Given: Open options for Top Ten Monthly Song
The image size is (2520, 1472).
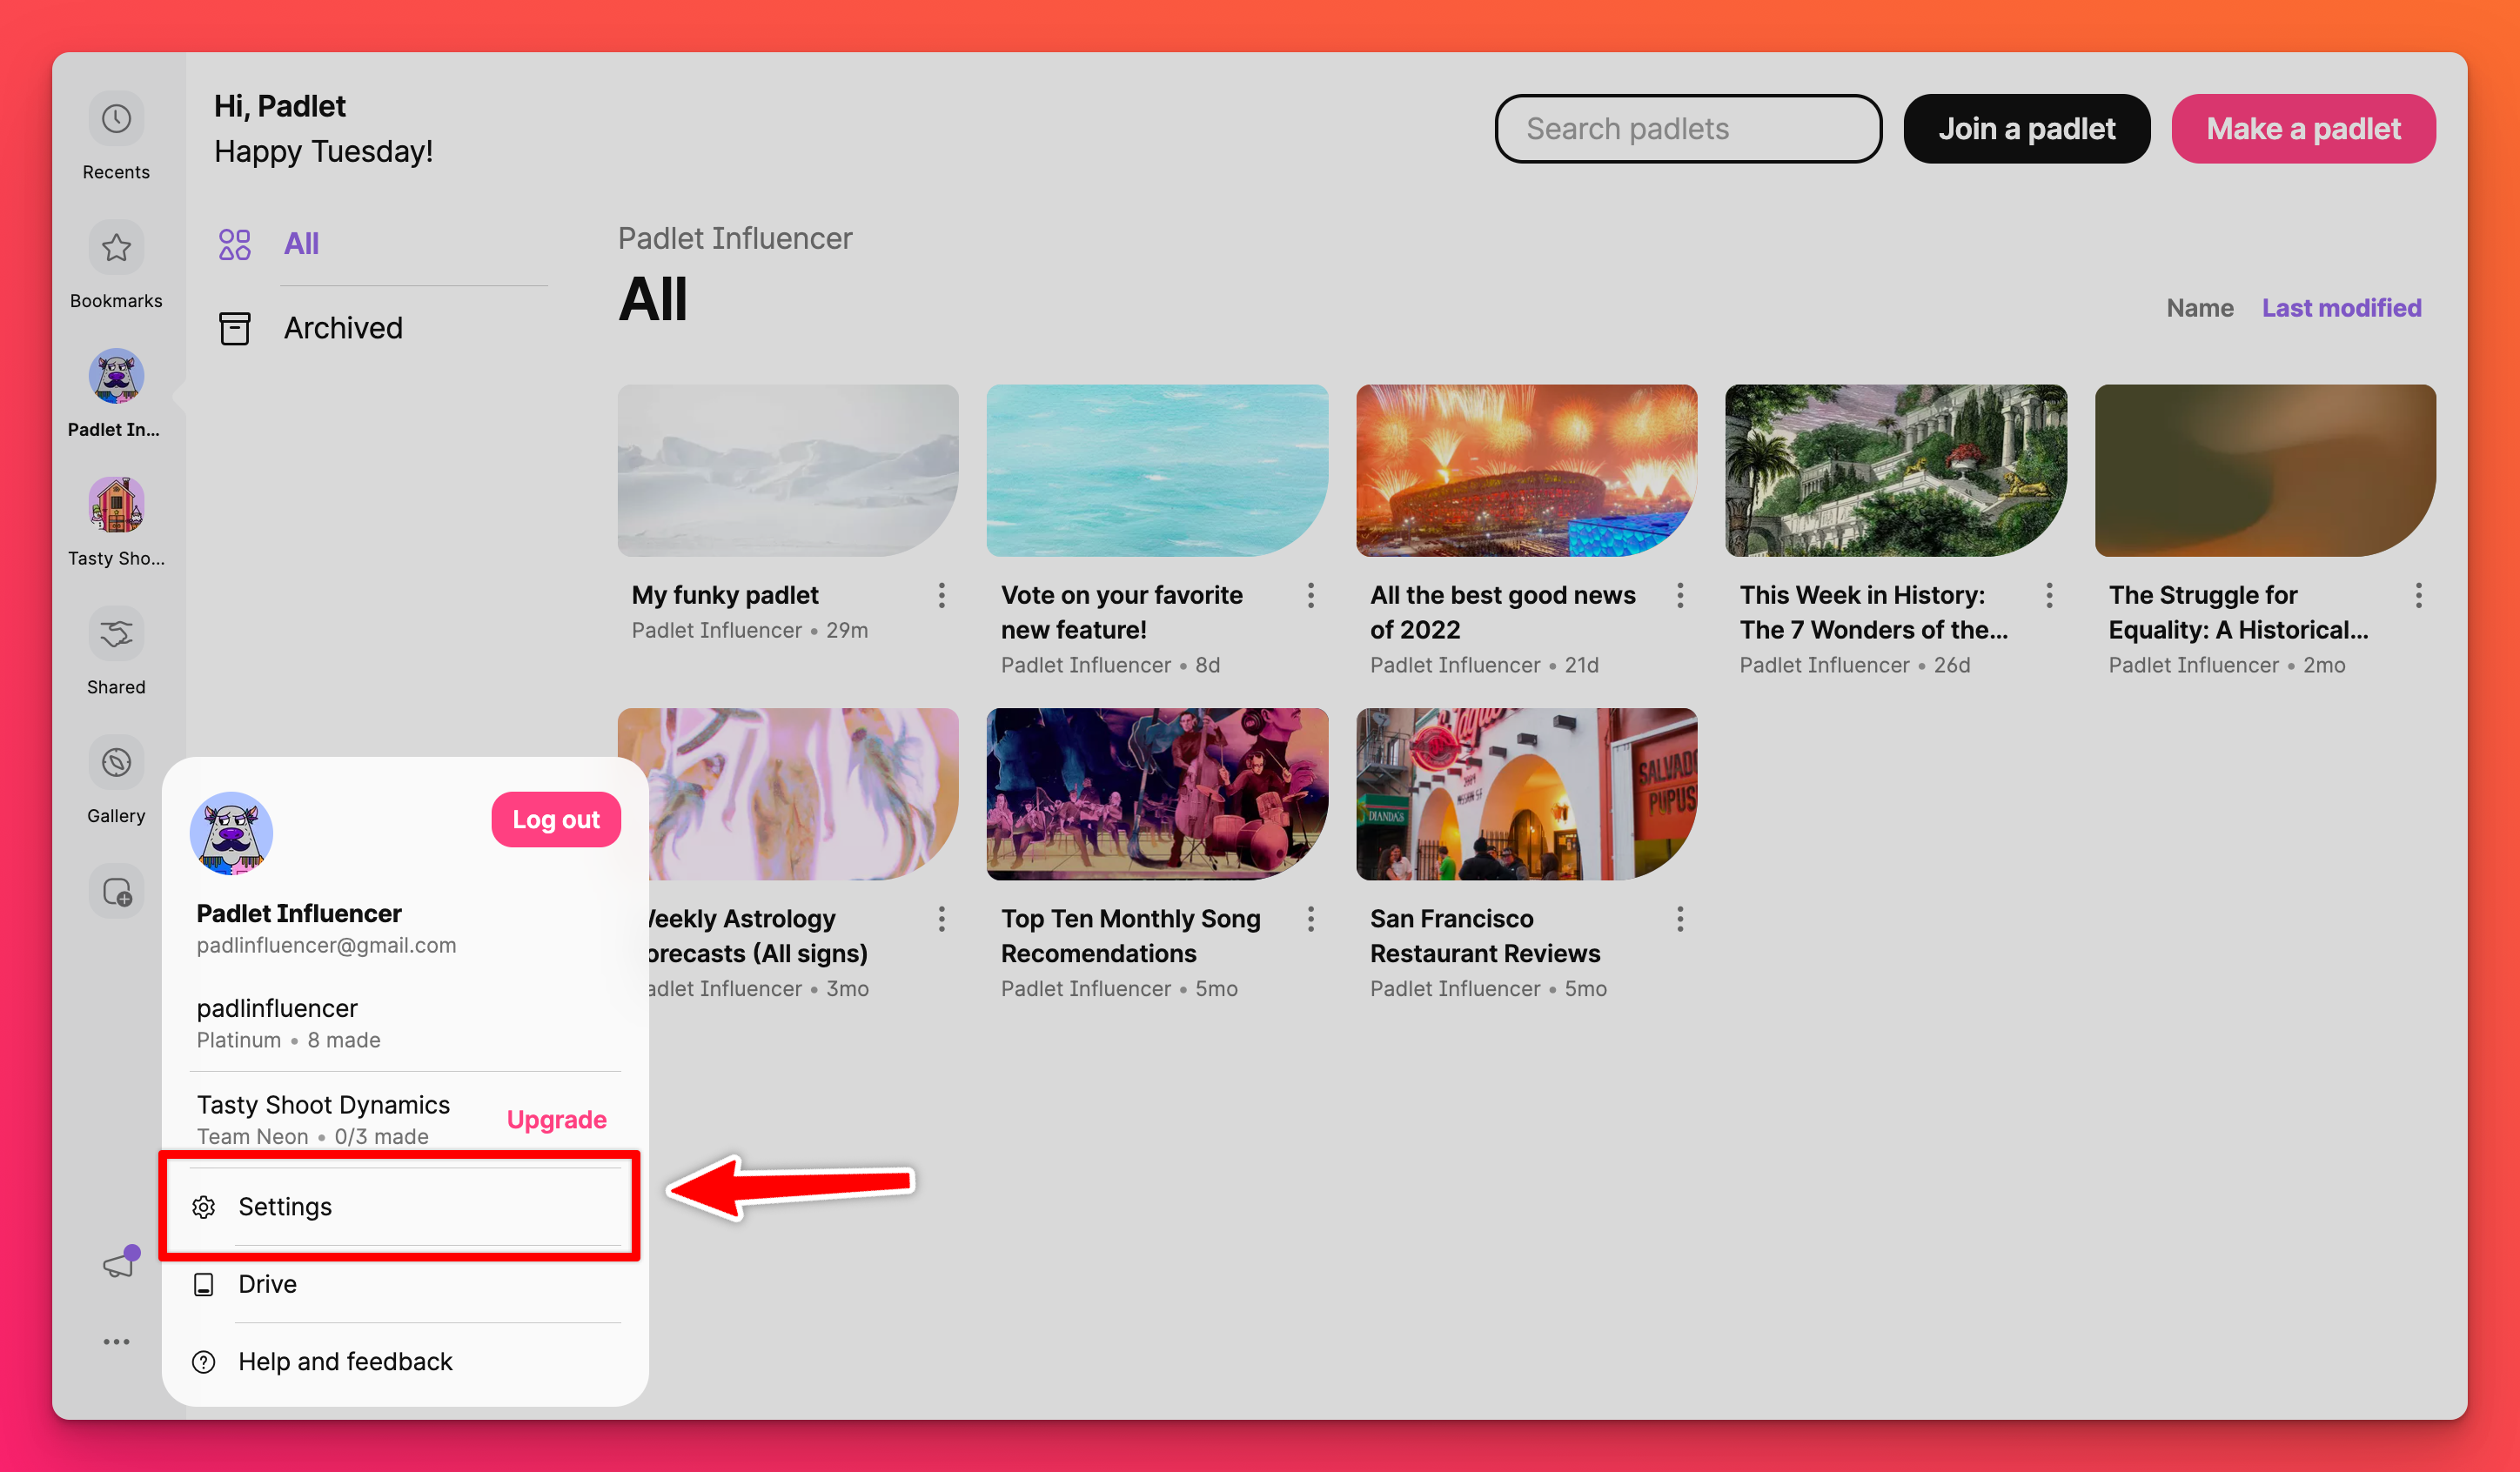Looking at the screenshot, I should point(1311,919).
